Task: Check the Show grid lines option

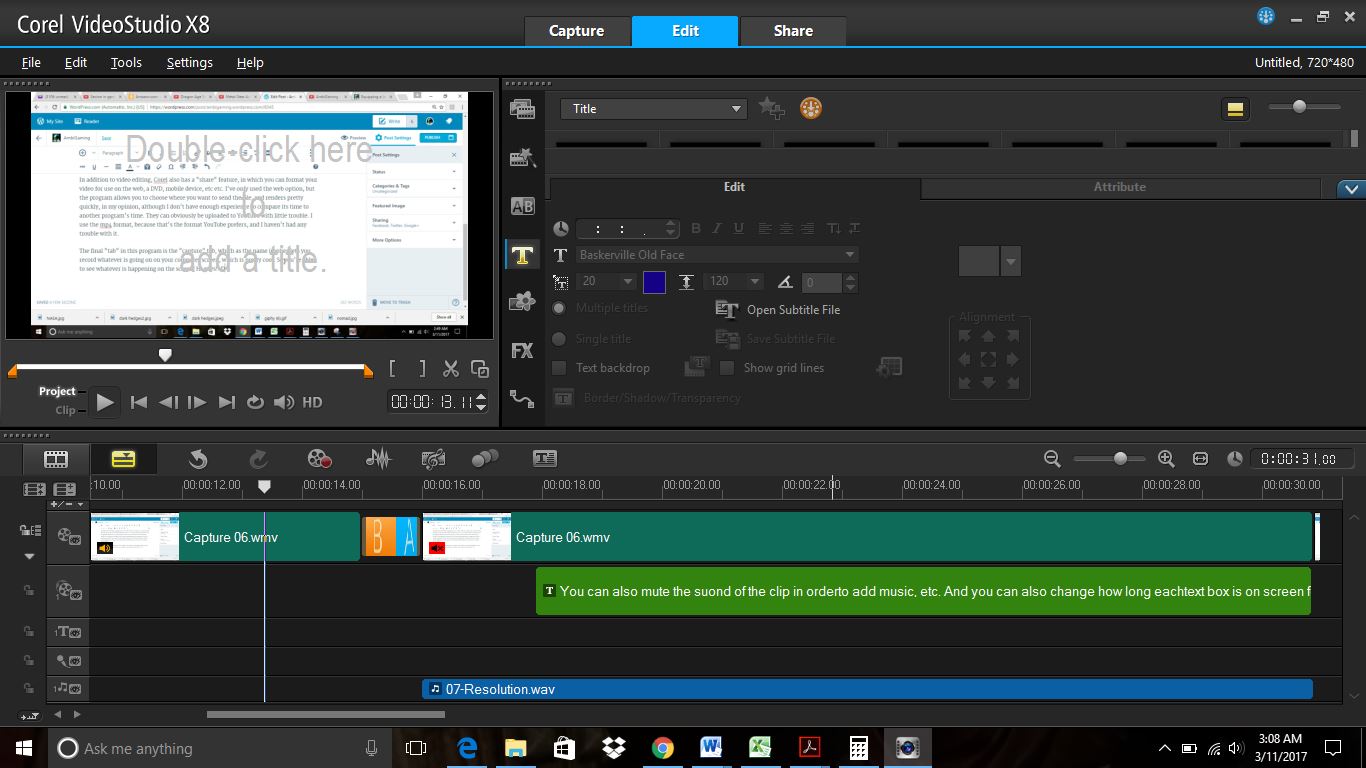Action: [727, 368]
